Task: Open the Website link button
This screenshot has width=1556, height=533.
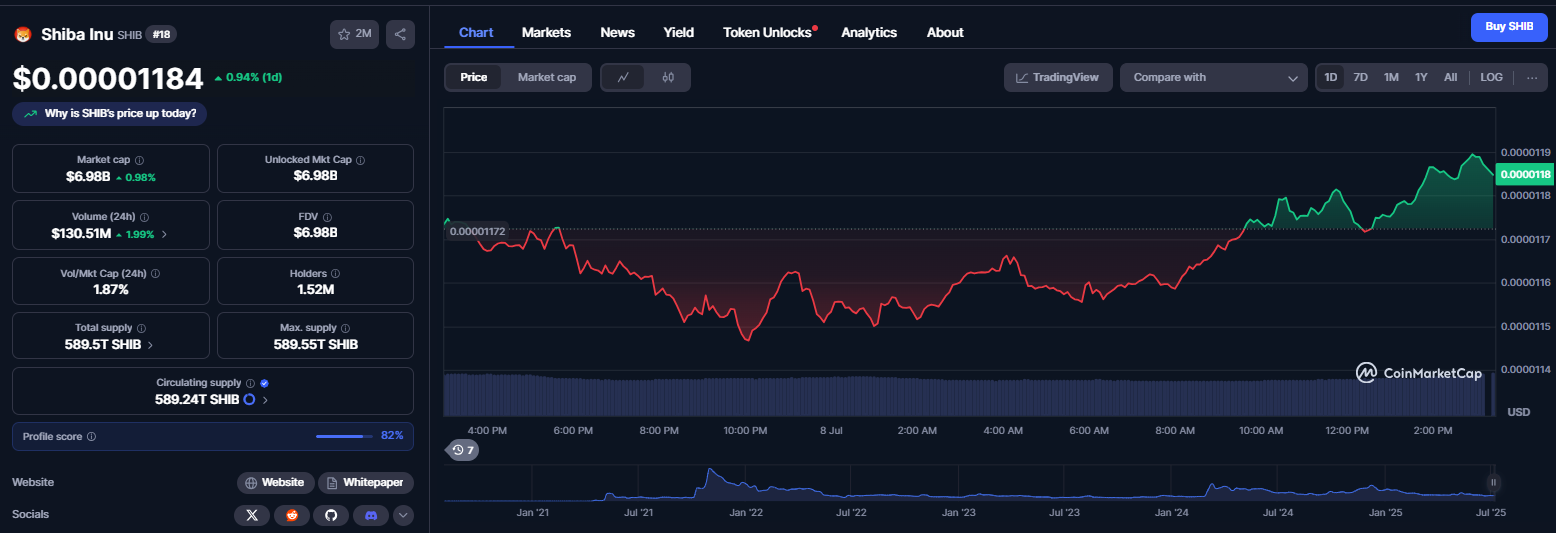Action: pyautogui.click(x=276, y=482)
